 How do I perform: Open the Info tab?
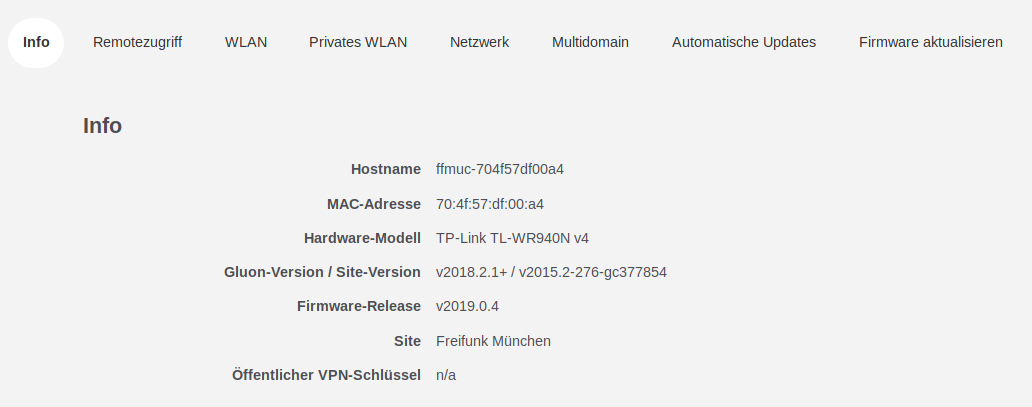click(x=36, y=42)
